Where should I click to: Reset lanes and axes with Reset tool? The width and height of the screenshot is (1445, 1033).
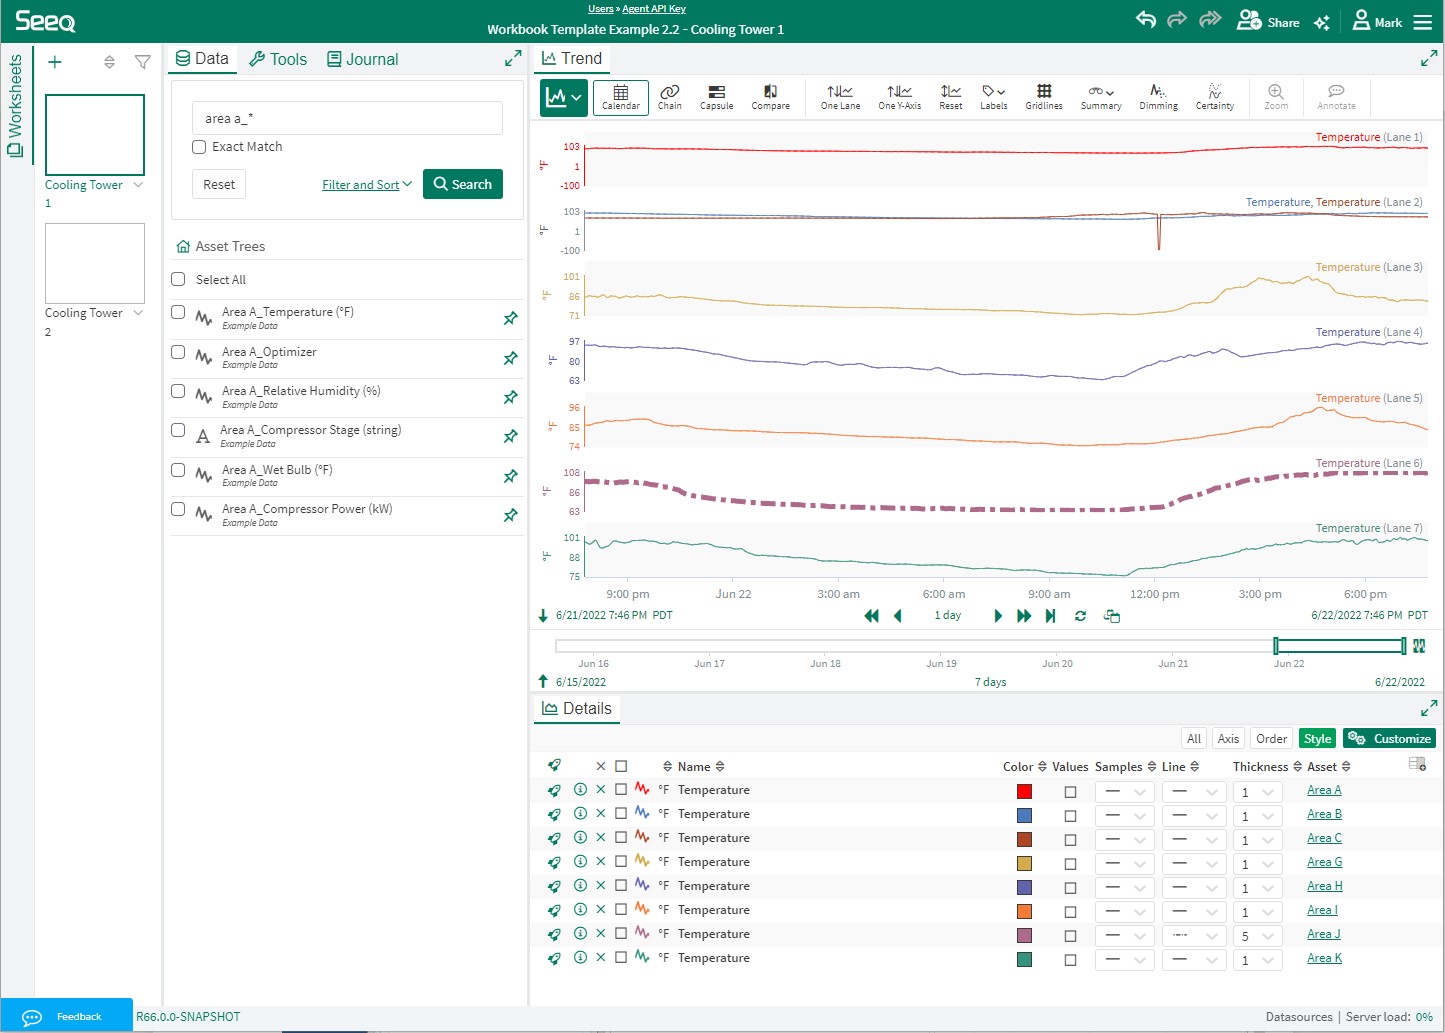coord(950,97)
